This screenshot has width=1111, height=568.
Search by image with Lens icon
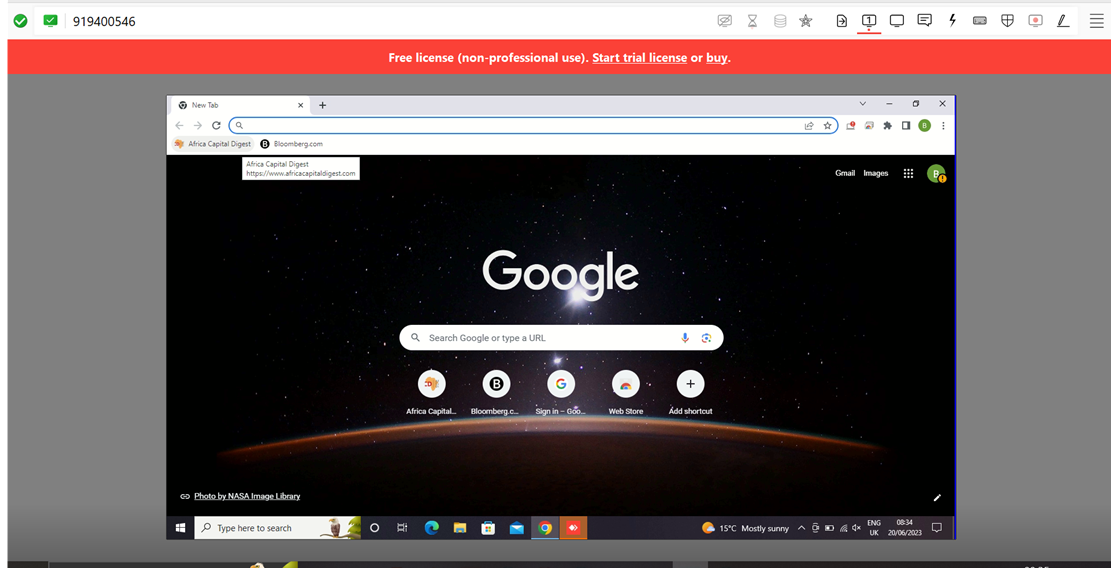click(x=706, y=338)
